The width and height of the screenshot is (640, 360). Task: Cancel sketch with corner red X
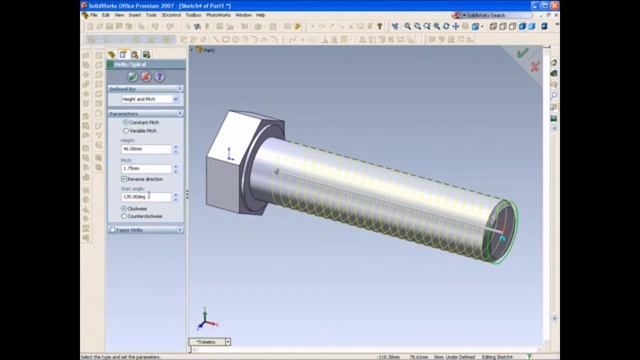tap(535, 67)
